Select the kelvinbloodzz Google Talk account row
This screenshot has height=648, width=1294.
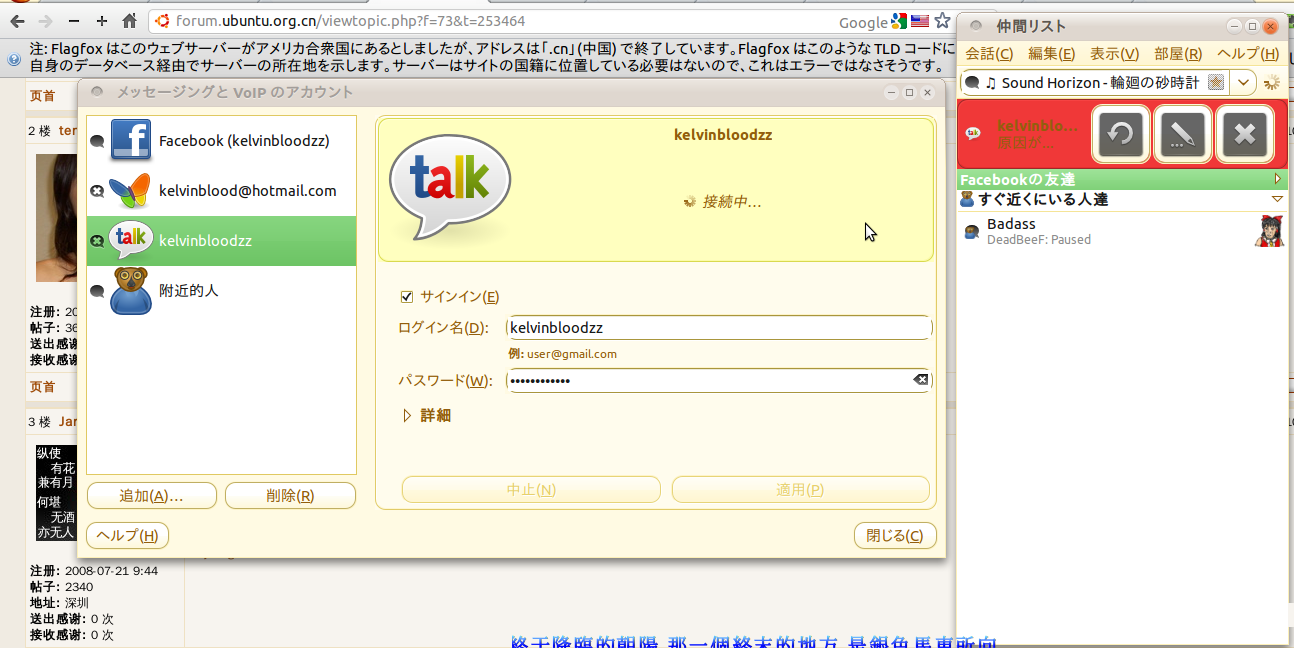coord(221,241)
